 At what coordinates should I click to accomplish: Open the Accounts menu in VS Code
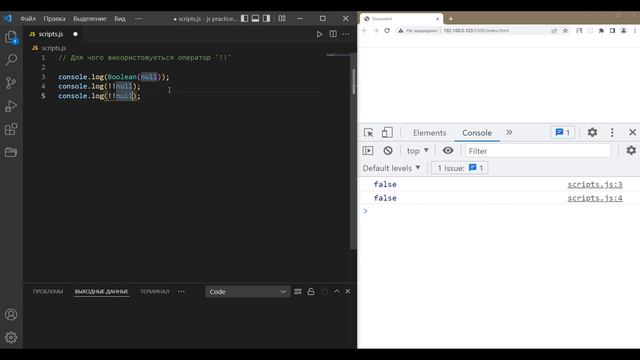(x=11, y=314)
